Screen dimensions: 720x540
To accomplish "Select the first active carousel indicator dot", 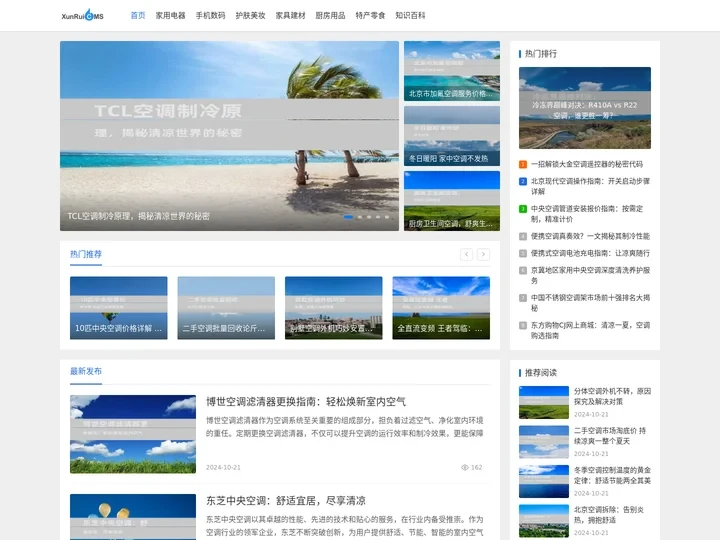I will (349, 217).
